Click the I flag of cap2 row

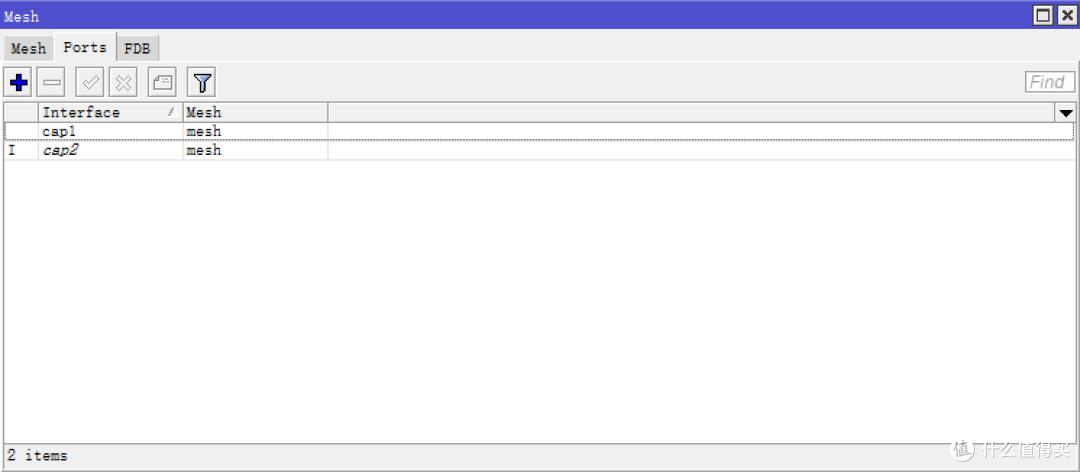click(x=12, y=150)
